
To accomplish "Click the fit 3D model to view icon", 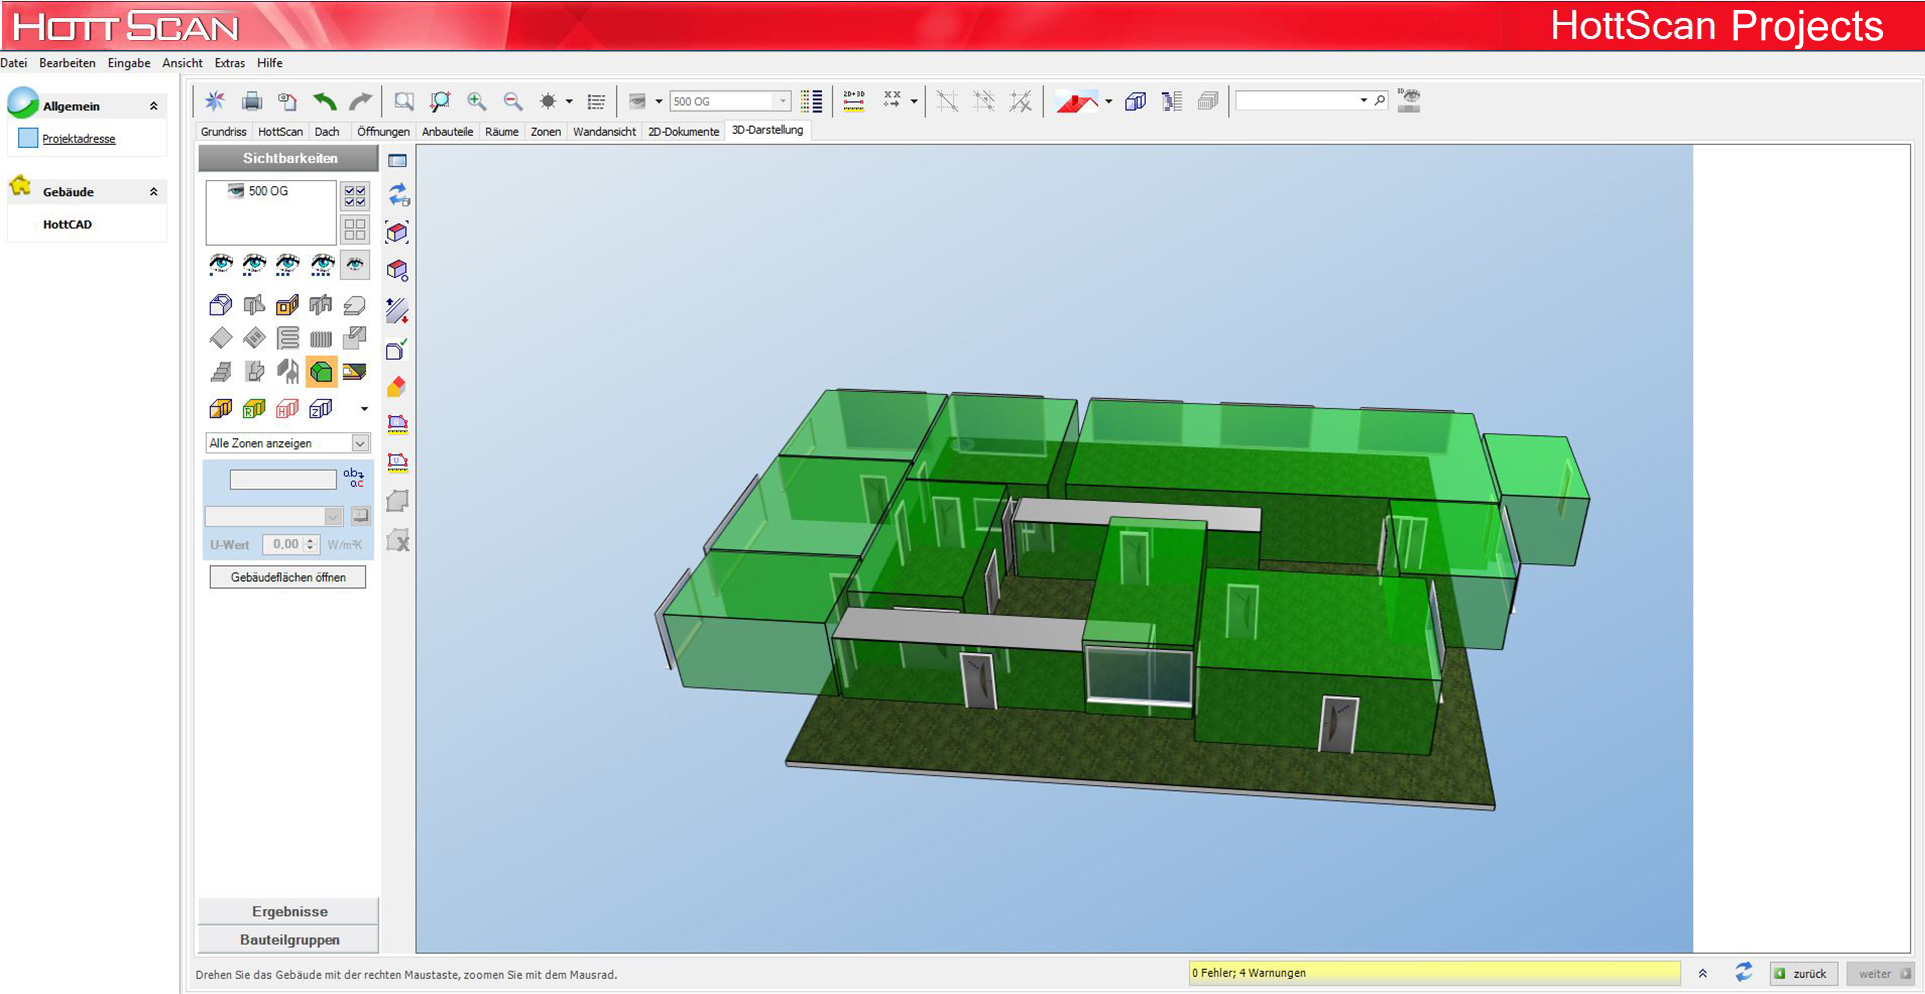I will pyautogui.click(x=398, y=232).
